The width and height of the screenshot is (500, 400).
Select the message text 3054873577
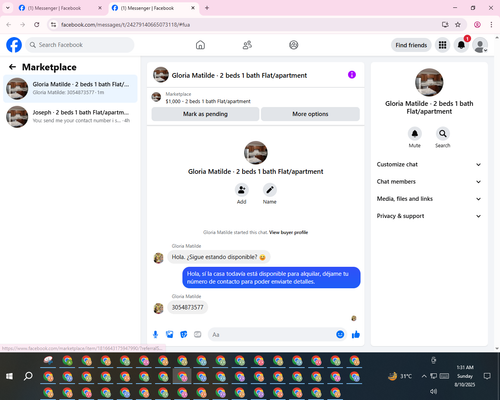pos(187,307)
